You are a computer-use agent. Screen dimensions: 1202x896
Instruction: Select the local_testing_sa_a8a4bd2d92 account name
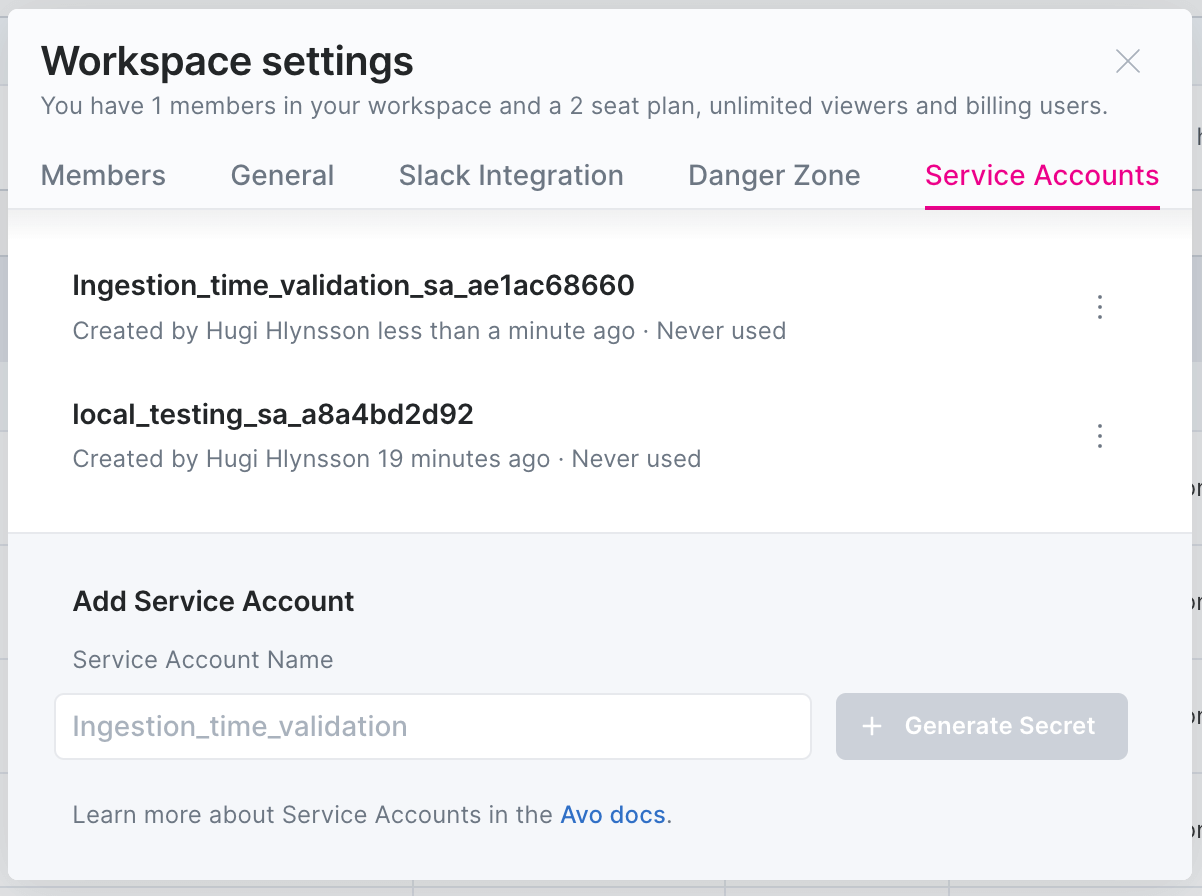[272, 414]
